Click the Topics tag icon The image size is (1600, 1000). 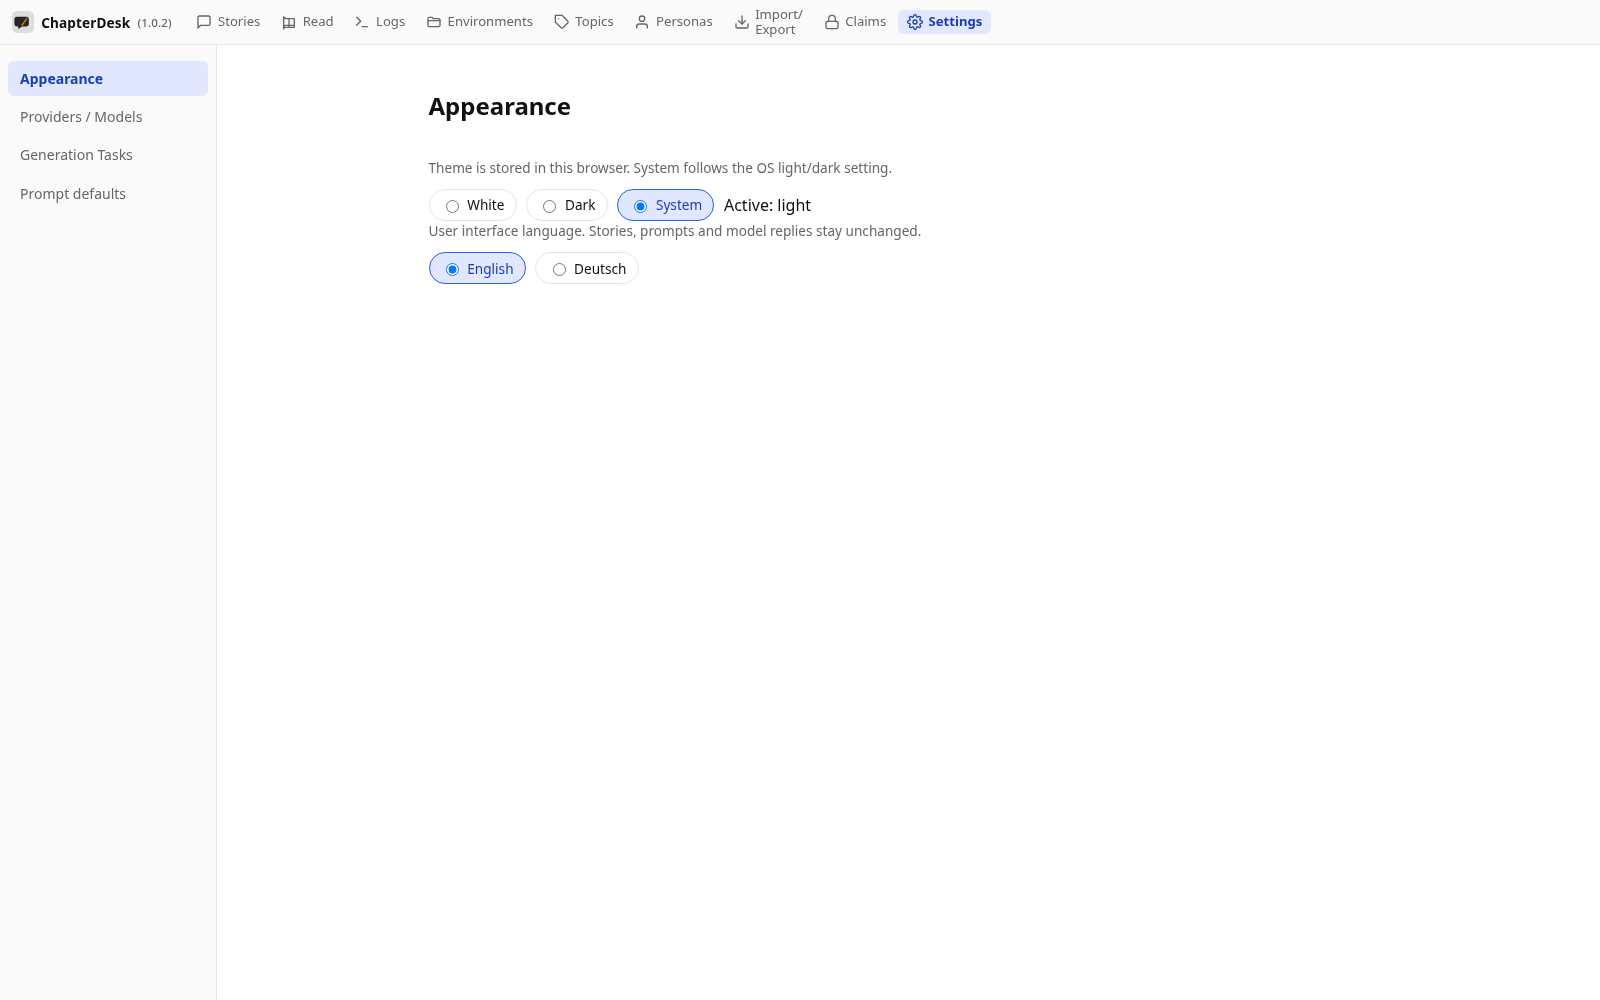click(x=561, y=22)
